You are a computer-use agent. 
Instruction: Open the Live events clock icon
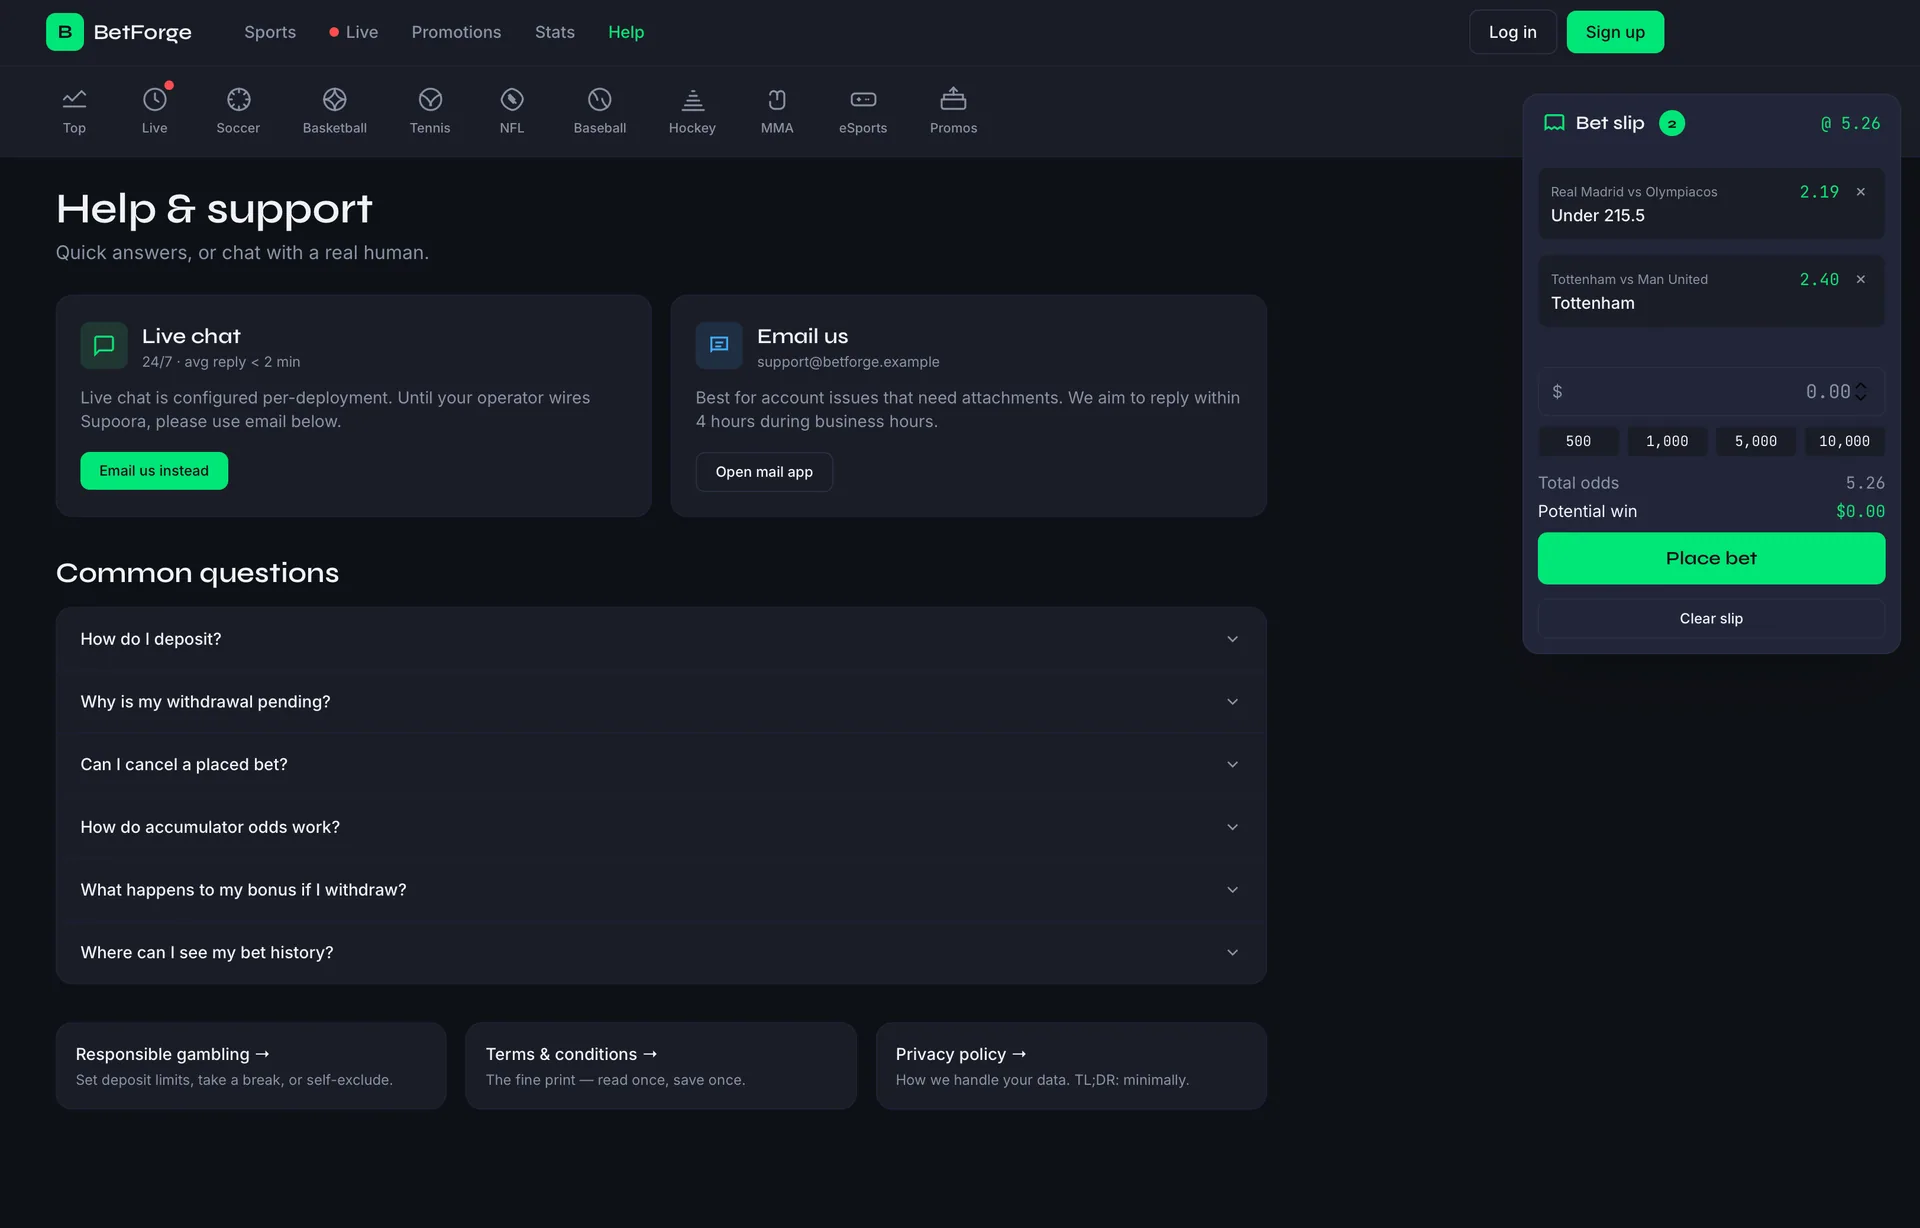coord(154,99)
